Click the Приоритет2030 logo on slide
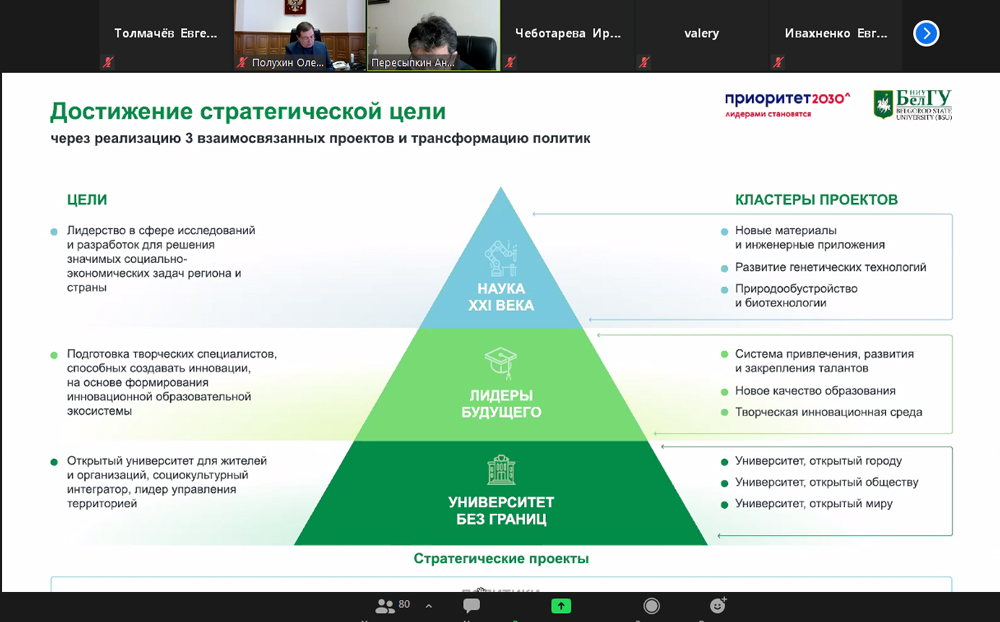This screenshot has height=622, width=1000. point(787,103)
